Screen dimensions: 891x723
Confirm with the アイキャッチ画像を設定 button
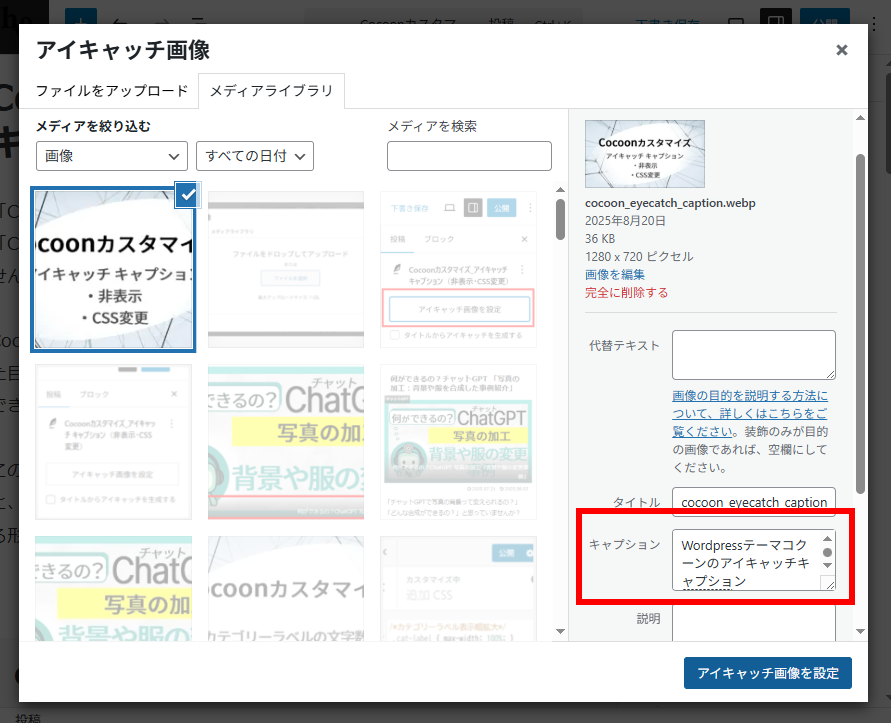point(768,673)
